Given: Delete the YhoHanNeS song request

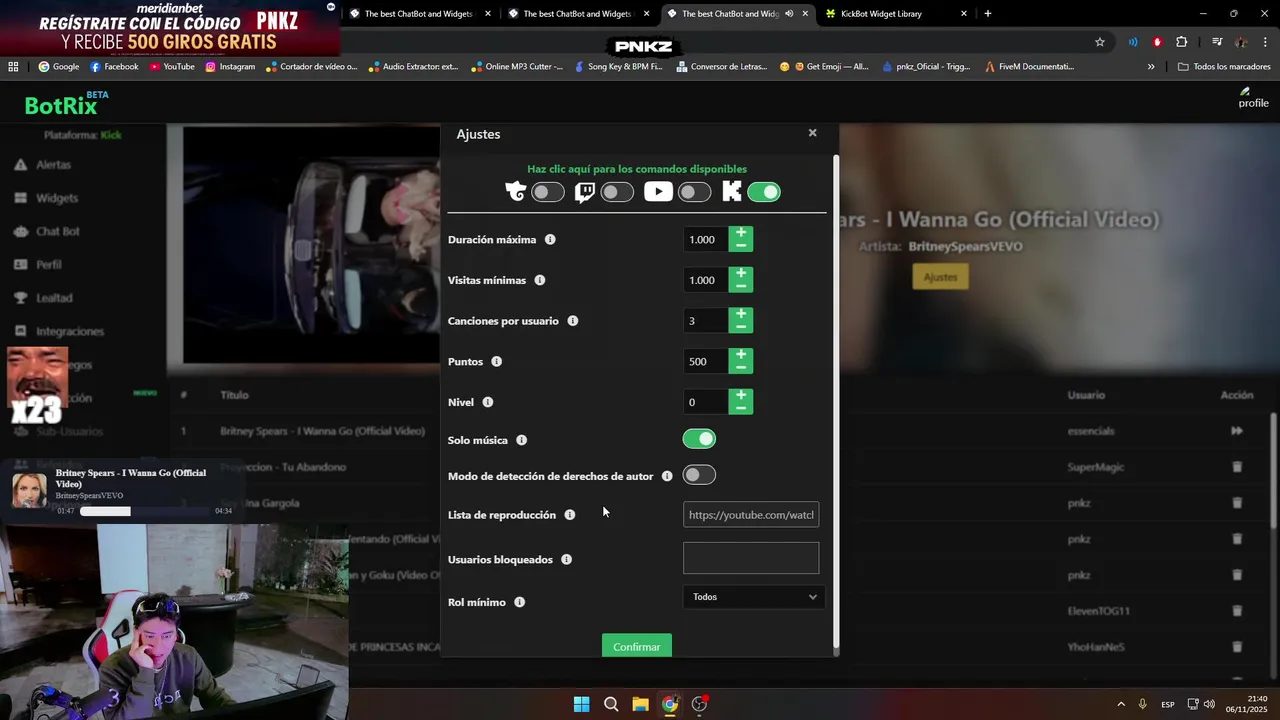Looking at the screenshot, I should [1237, 647].
